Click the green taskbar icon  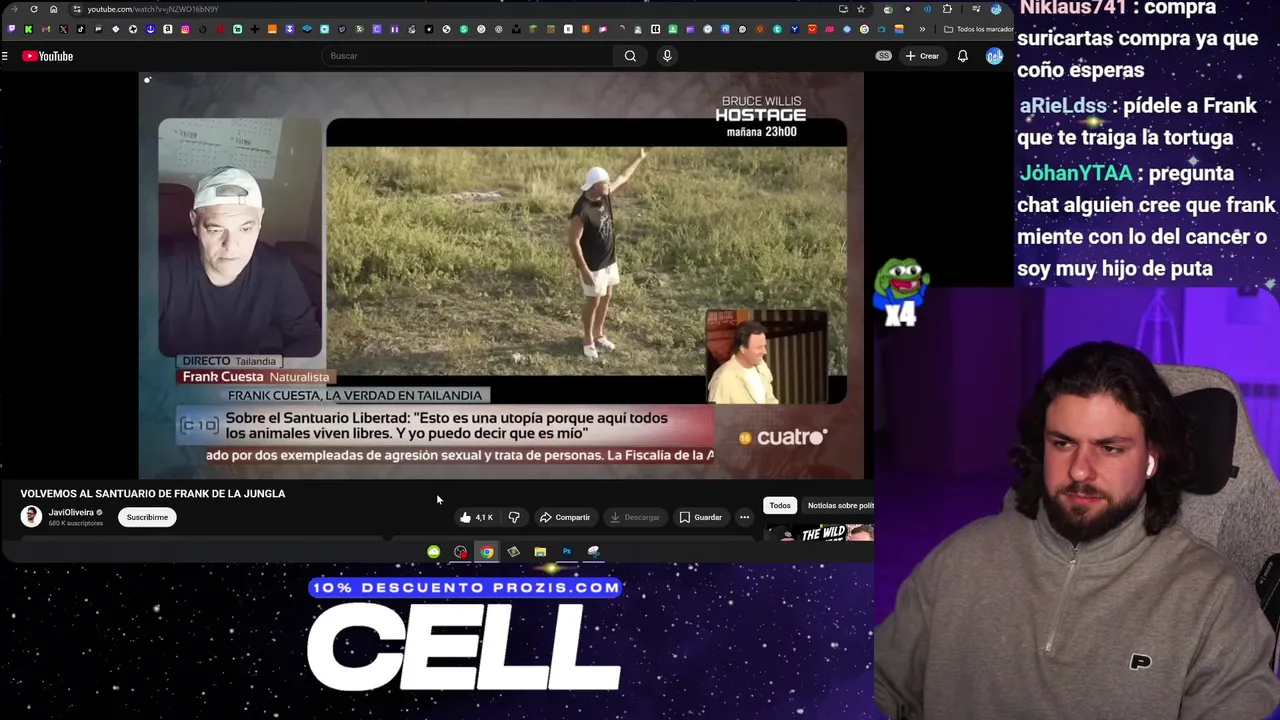click(x=433, y=551)
